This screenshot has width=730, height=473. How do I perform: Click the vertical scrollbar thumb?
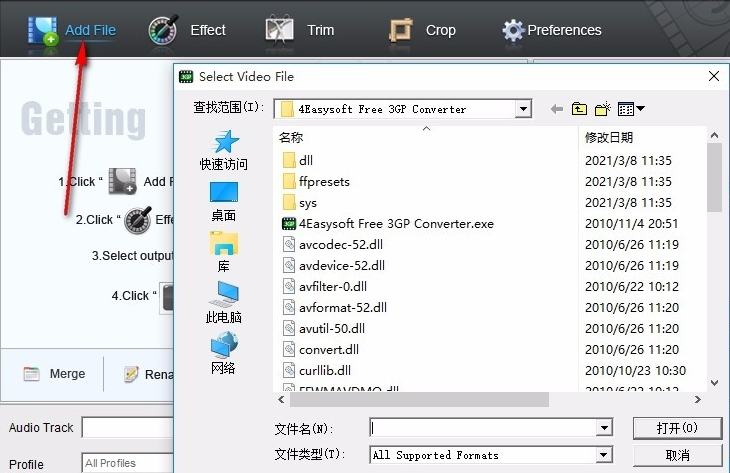714,177
